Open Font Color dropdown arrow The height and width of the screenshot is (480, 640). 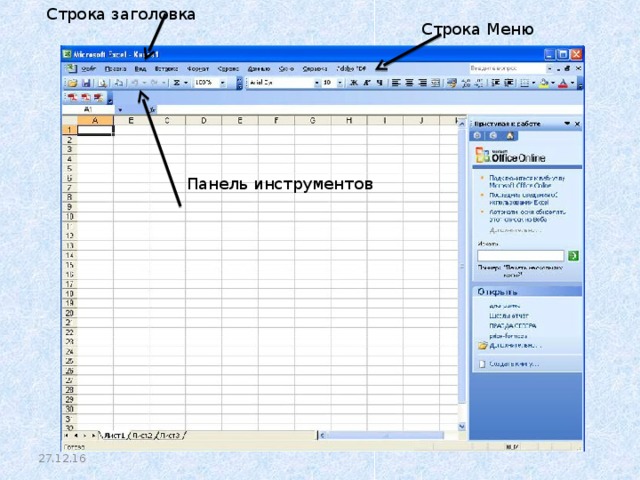pos(573,83)
